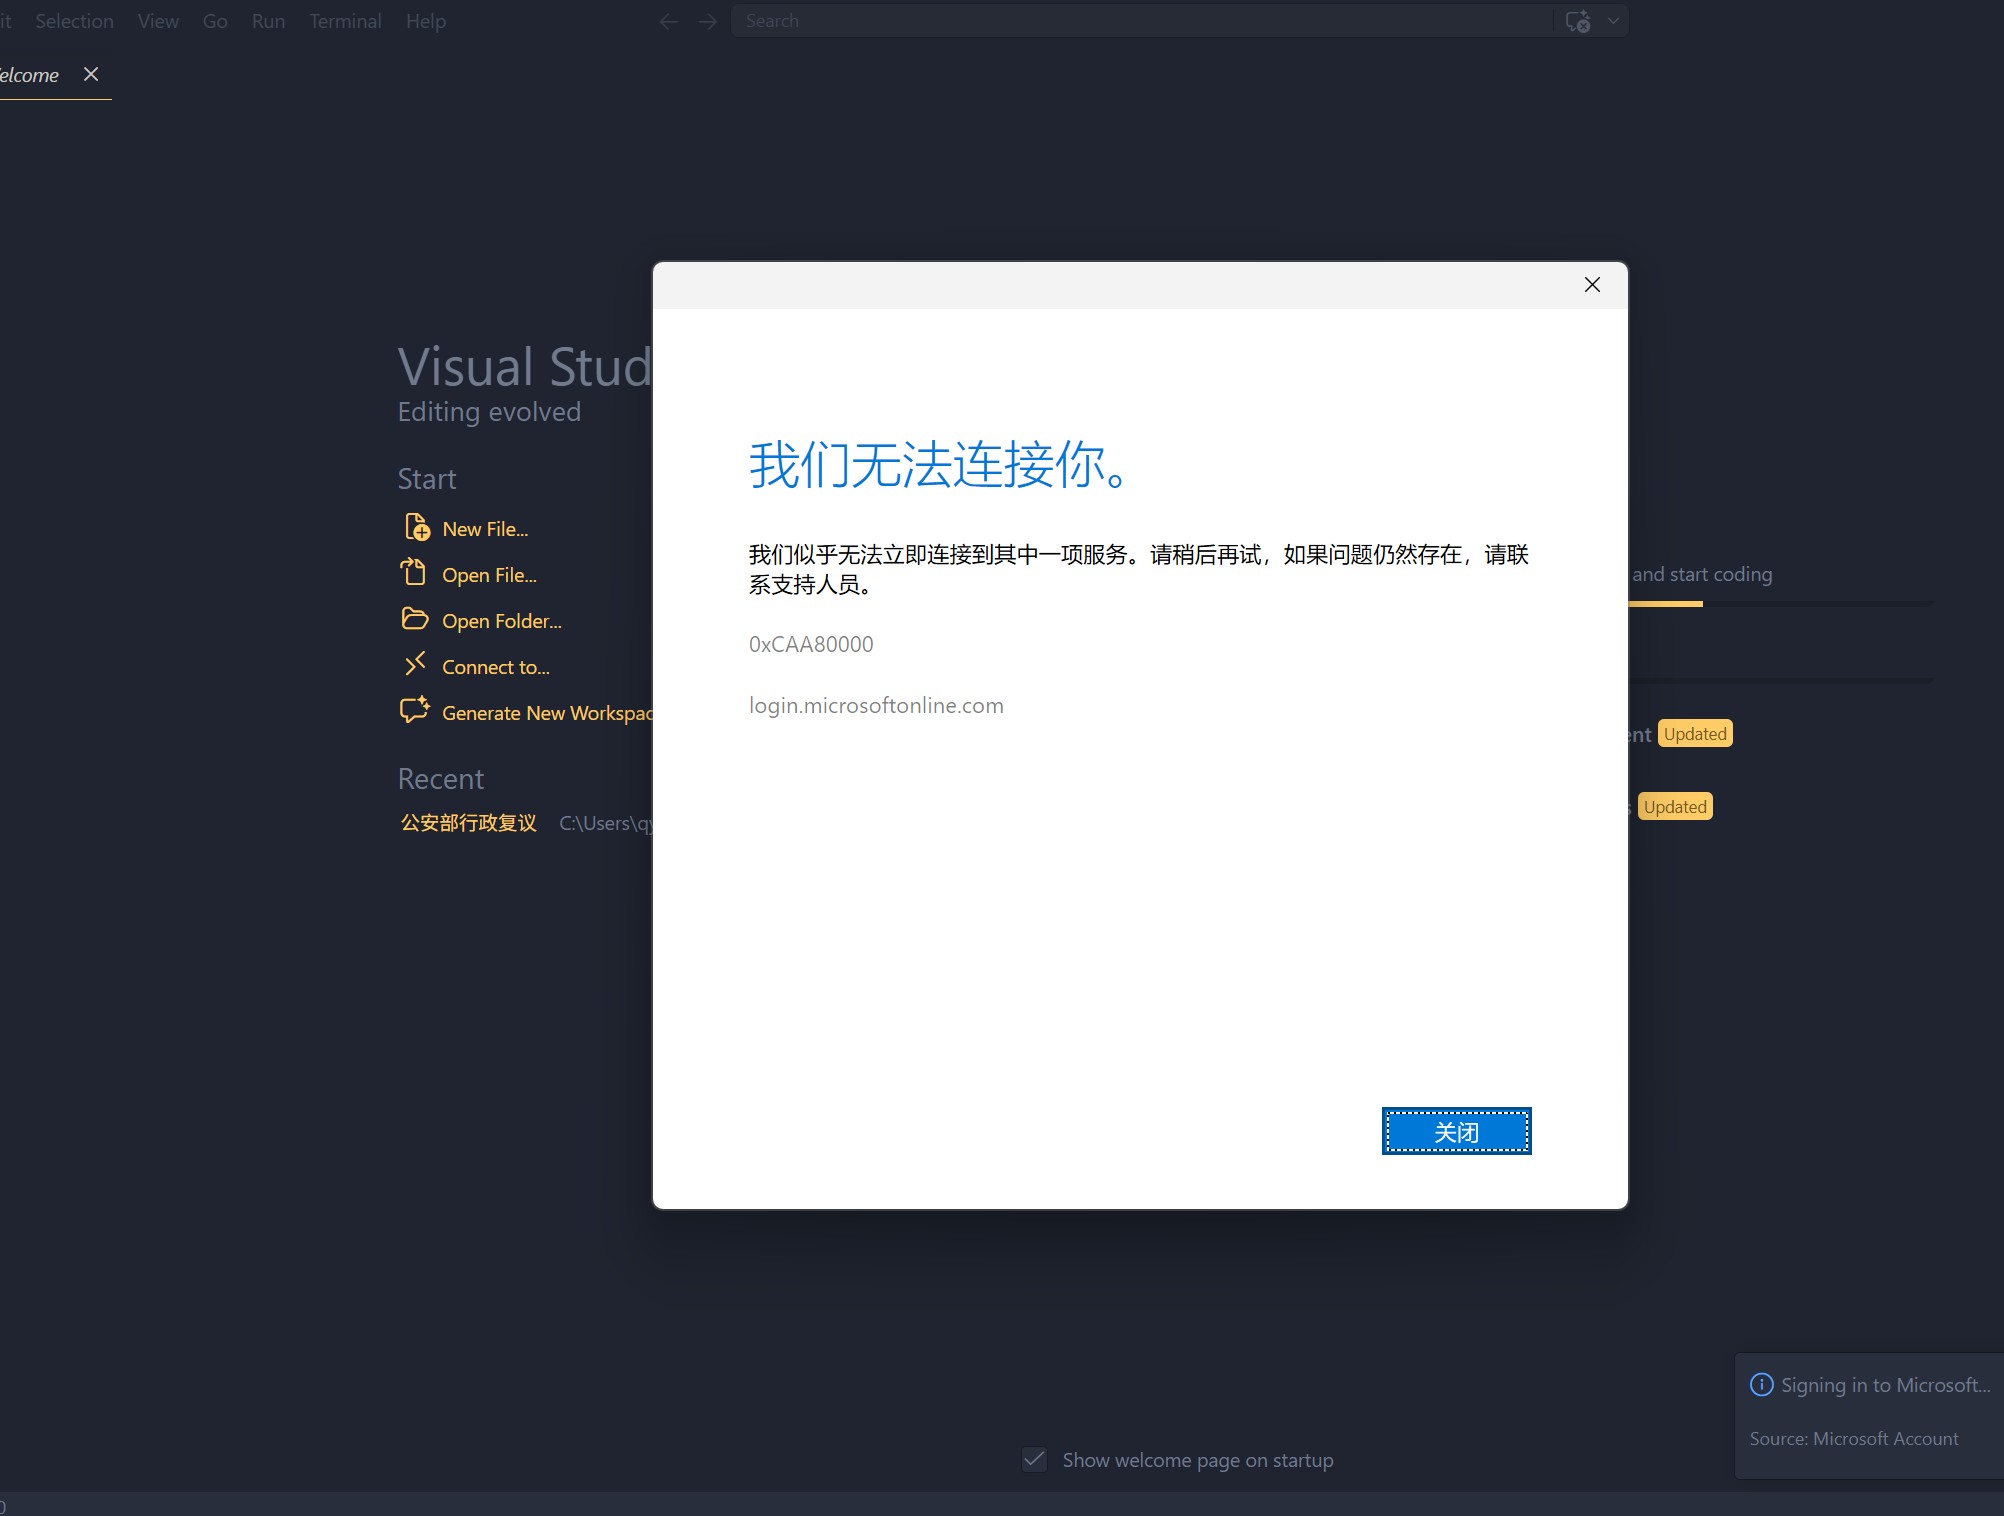Viewport: 2004px width, 1516px height.
Task: Click the New File icon
Action: 416,527
